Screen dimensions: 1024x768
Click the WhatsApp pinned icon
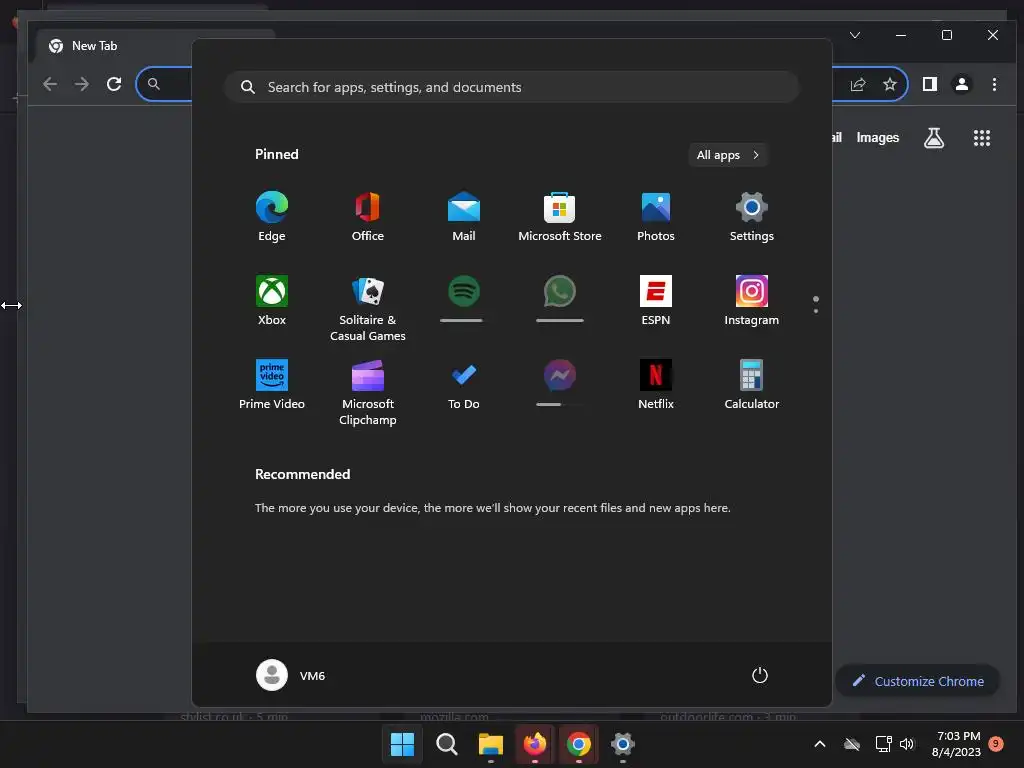point(560,291)
